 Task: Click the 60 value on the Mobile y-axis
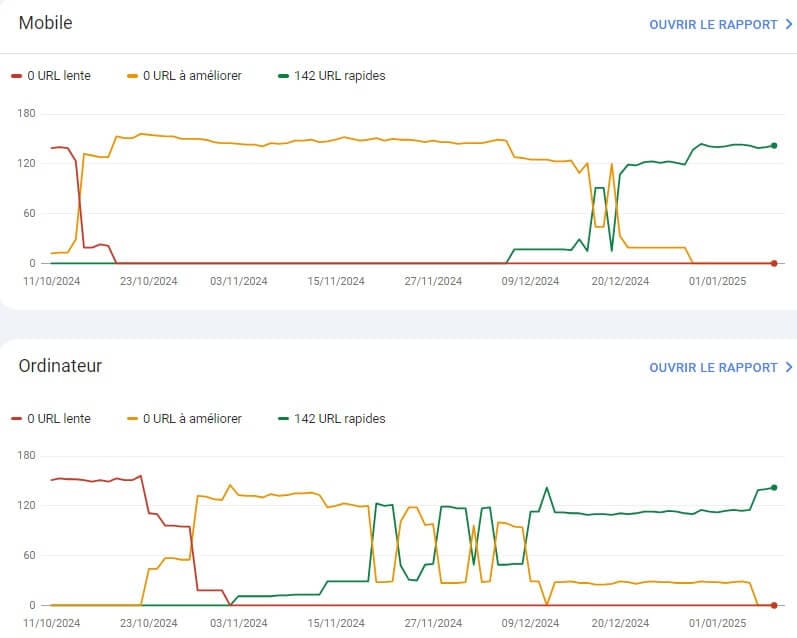coord(29,214)
